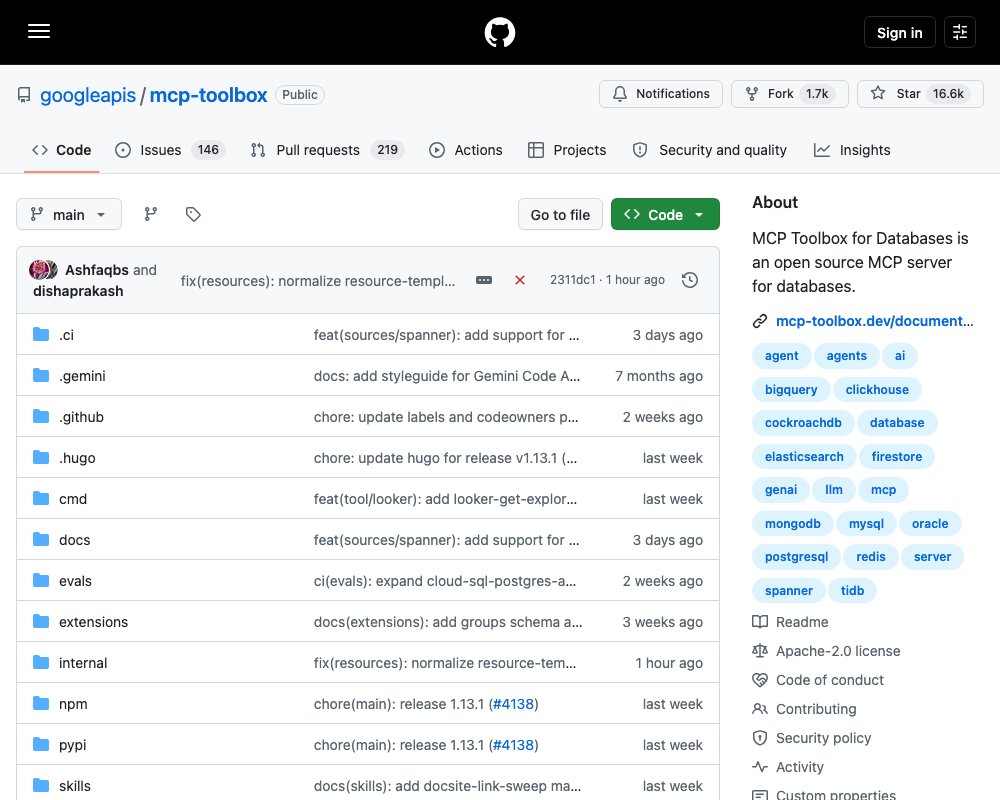This screenshot has width=1000, height=800.
Task: Switch to the Pull requests tab
Action: [327, 150]
